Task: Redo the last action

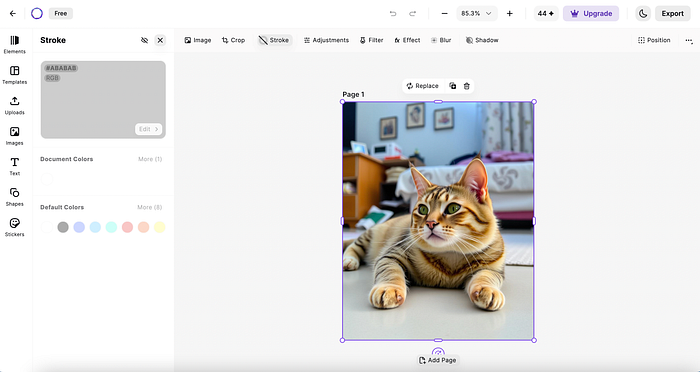Action: (x=412, y=13)
